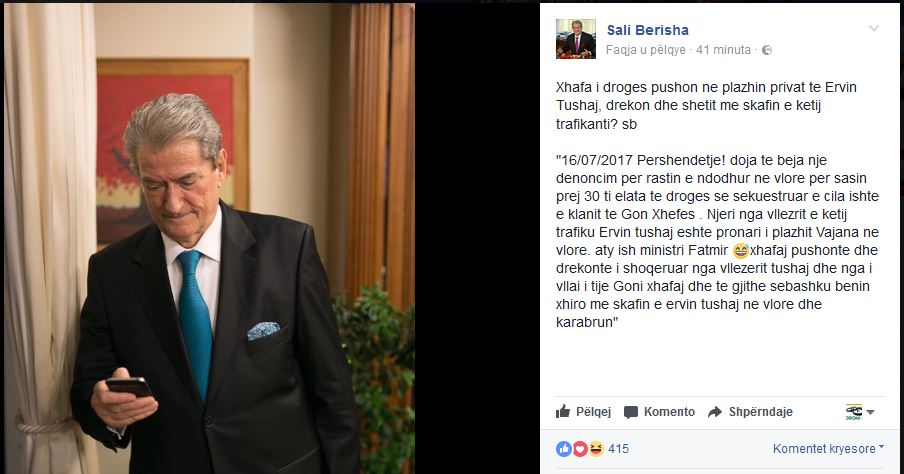
Task: Click the caption starting Xhafa i droges
Action: pos(706,106)
